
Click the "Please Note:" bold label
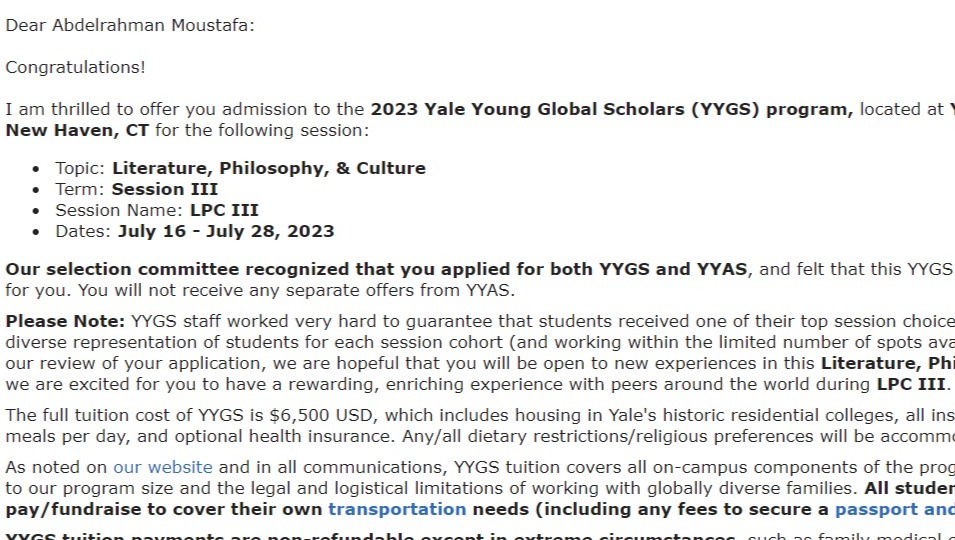point(65,321)
